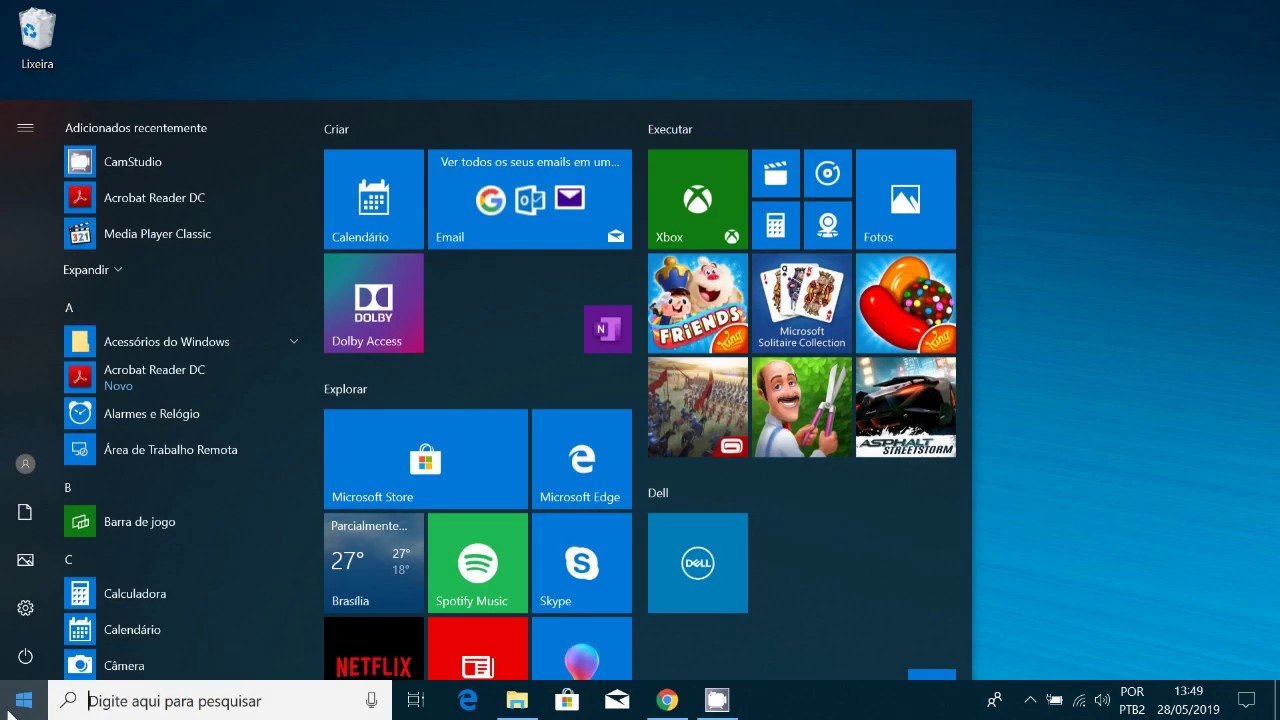Viewport: 1280px width, 720px height.
Task: Open the Movies clapperboard small tile
Action: pyautogui.click(x=775, y=173)
